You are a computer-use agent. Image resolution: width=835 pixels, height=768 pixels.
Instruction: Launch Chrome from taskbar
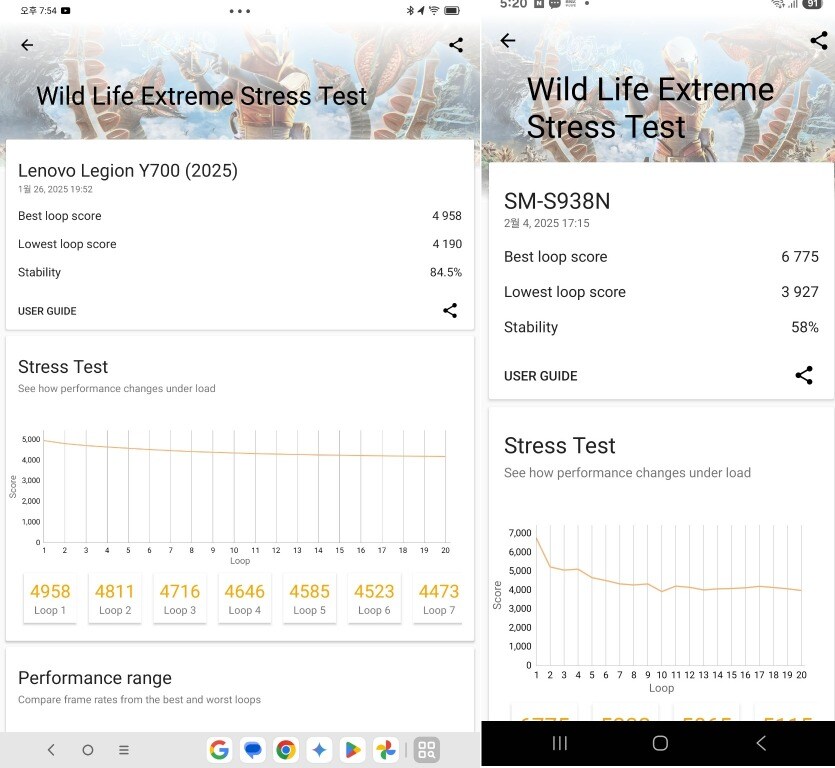coord(286,750)
